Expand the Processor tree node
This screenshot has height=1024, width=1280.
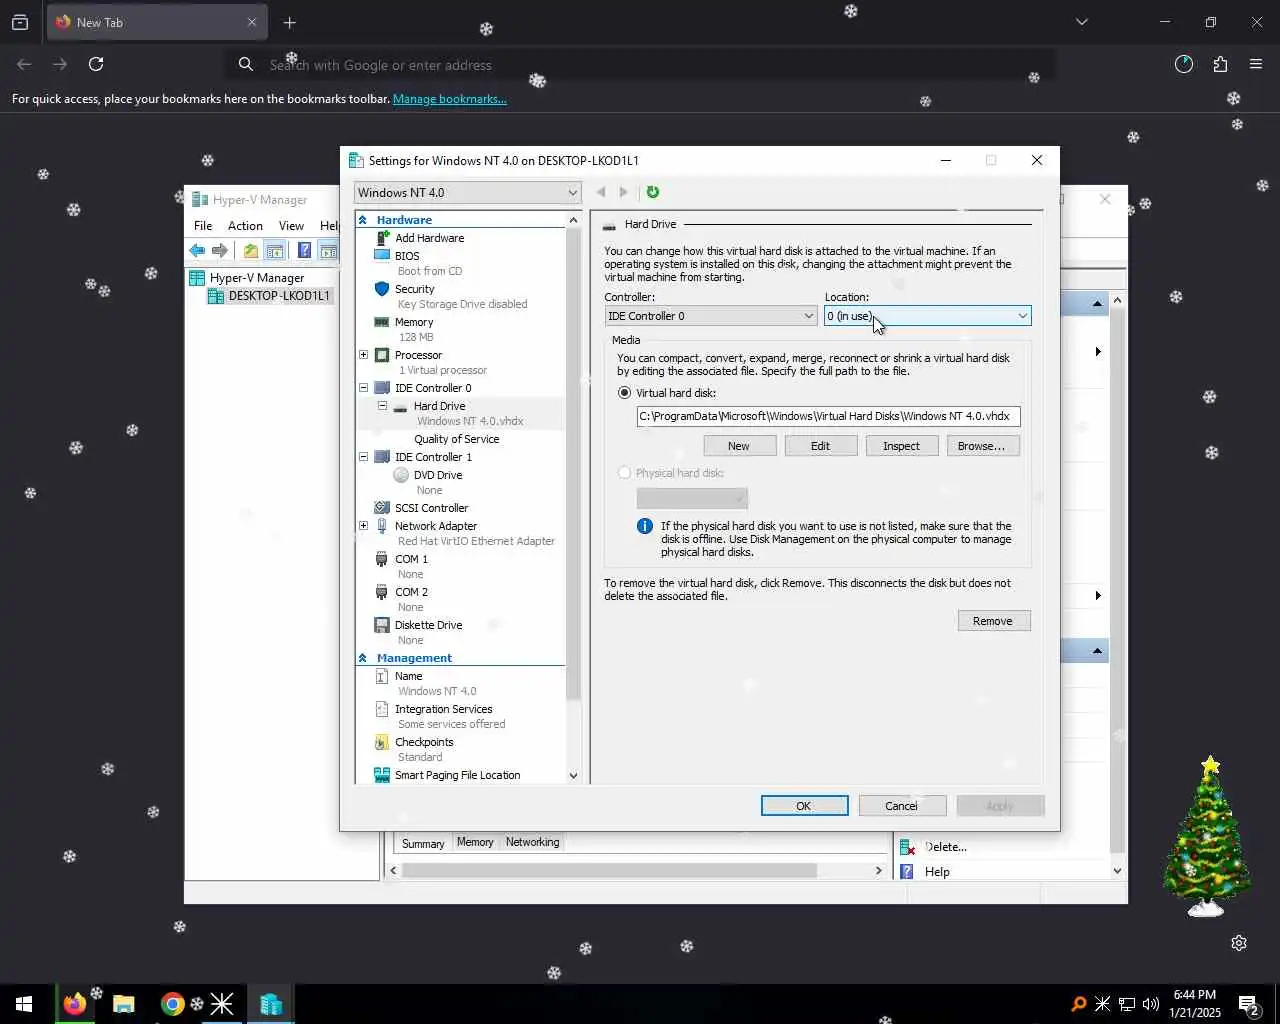364,355
